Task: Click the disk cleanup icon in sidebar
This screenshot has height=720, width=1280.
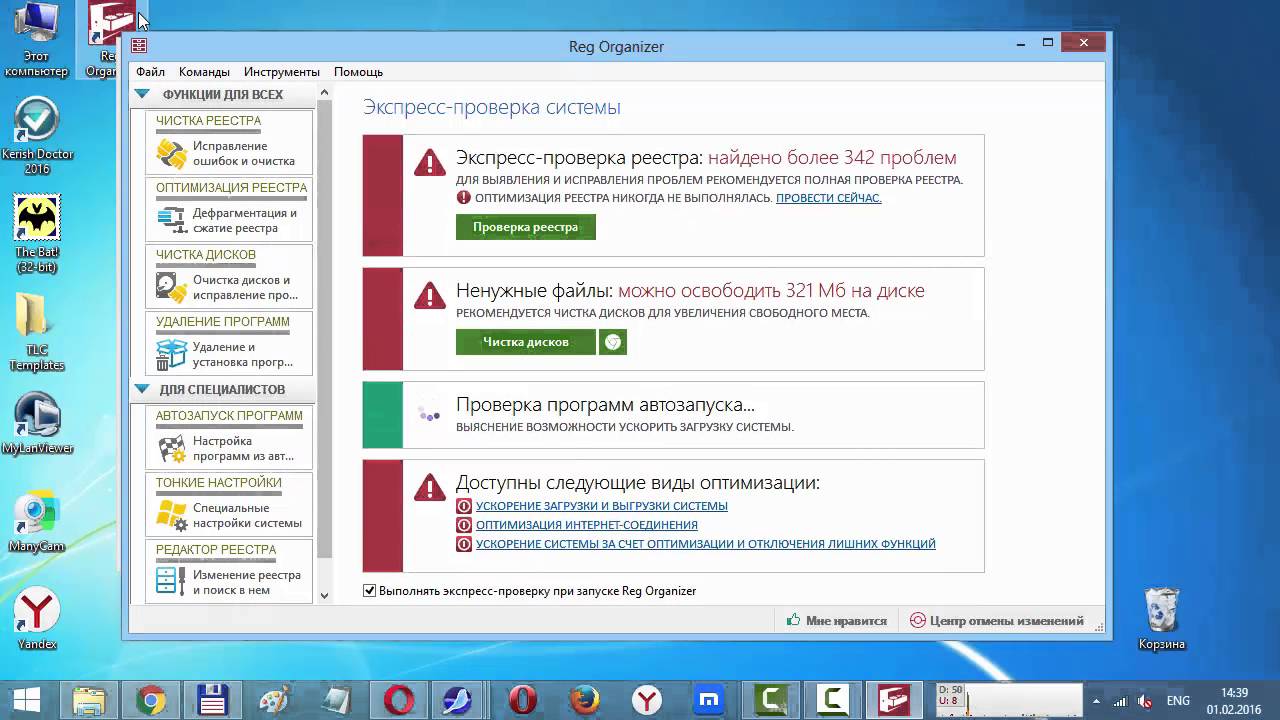Action: tap(172, 287)
